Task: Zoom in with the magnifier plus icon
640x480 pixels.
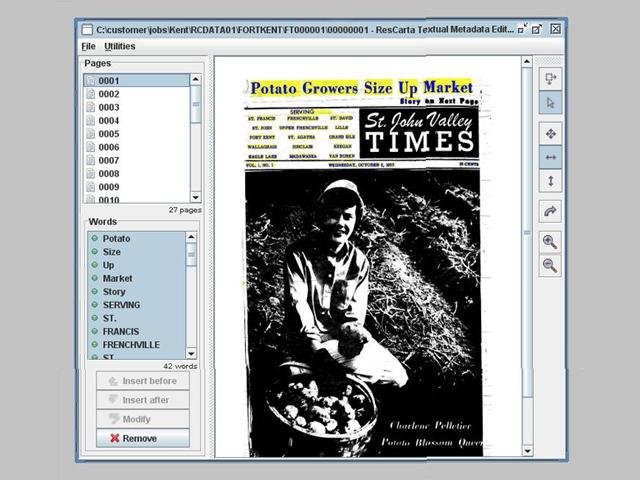Action: click(550, 242)
